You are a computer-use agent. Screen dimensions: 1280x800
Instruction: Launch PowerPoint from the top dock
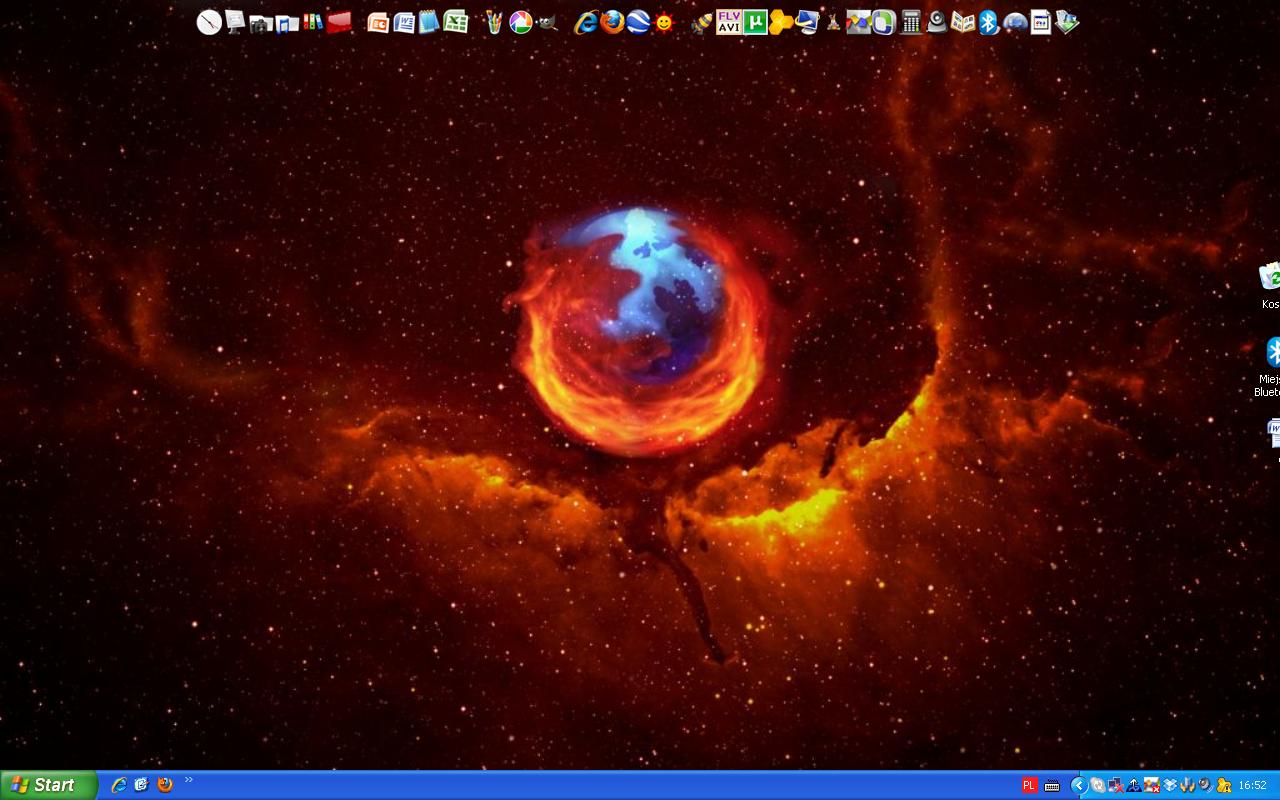(x=378, y=23)
